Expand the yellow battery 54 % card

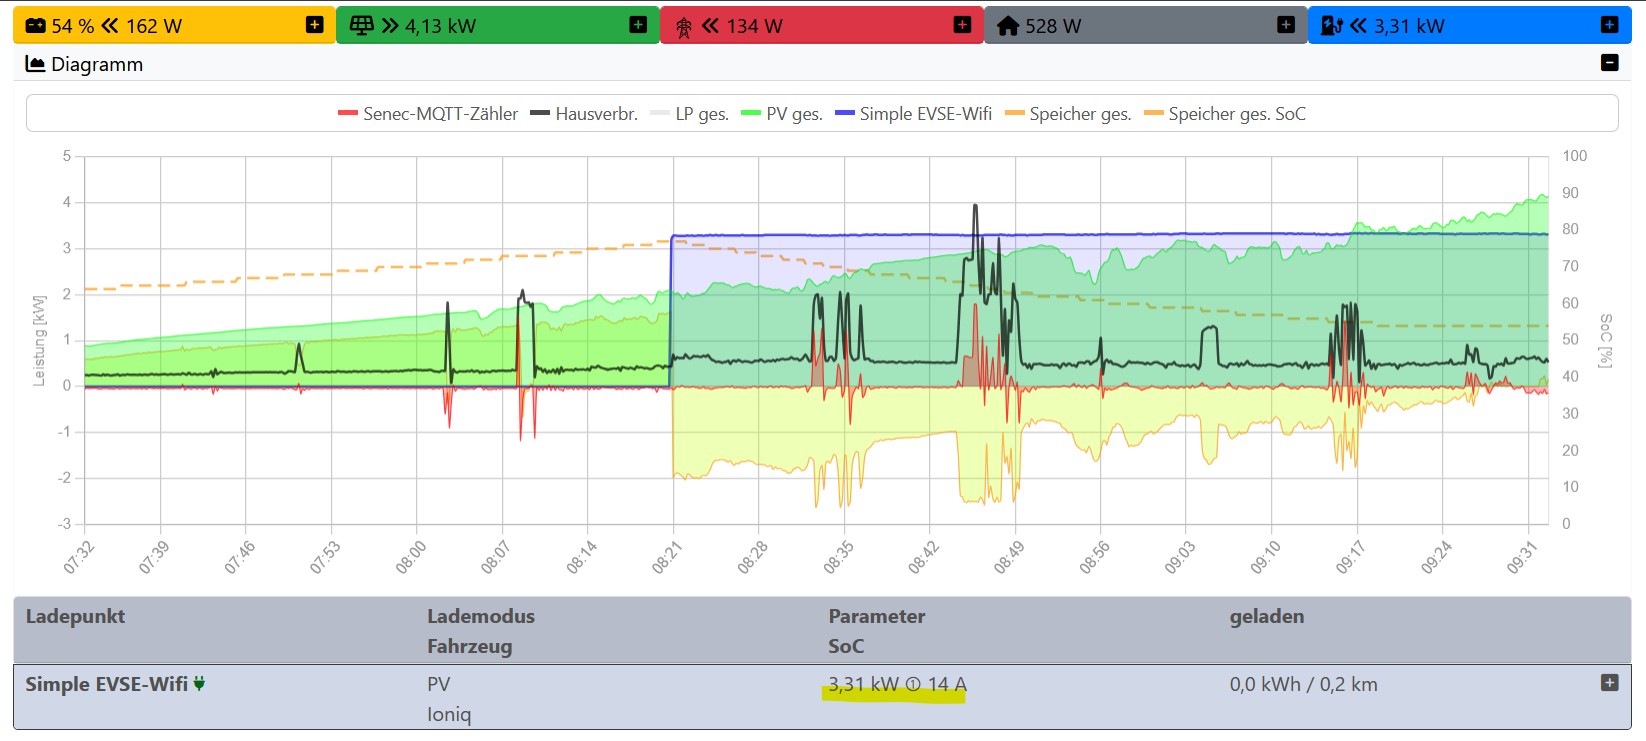[x=314, y=25]
